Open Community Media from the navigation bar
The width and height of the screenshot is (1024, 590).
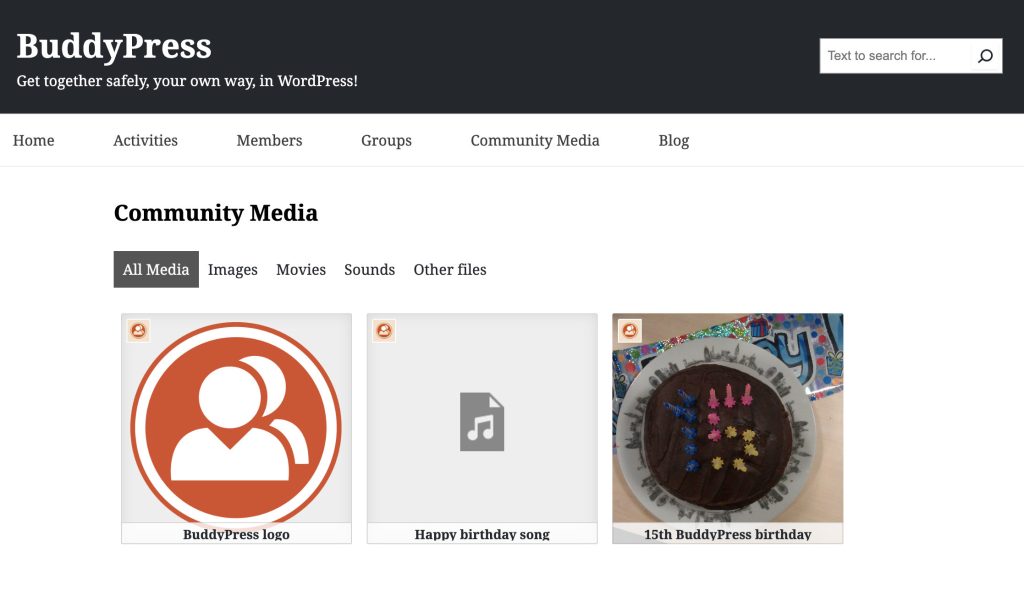[535, 140]
